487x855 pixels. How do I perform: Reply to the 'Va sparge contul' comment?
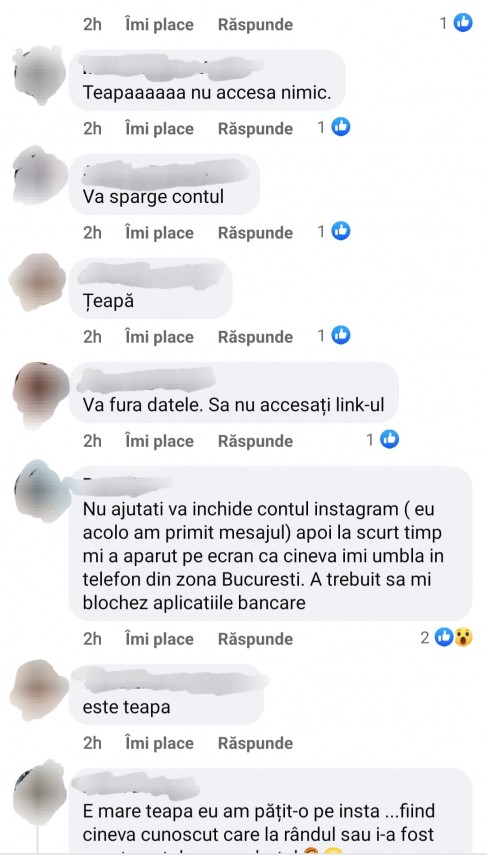tap(255, 233)
